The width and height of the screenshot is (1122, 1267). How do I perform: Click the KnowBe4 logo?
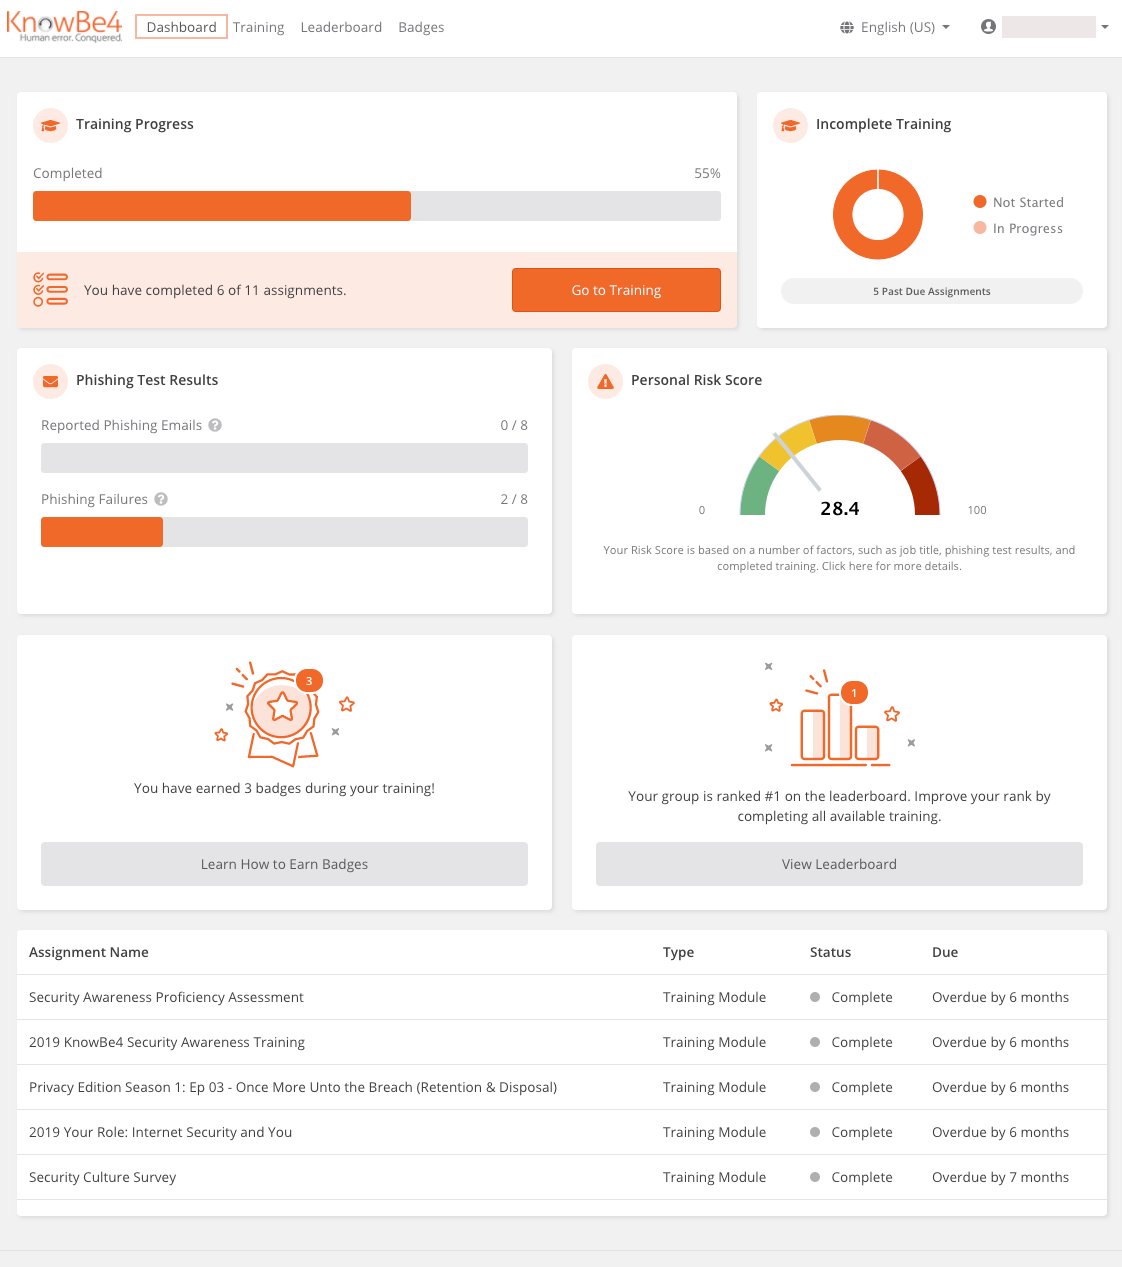[x=64, y=26]
